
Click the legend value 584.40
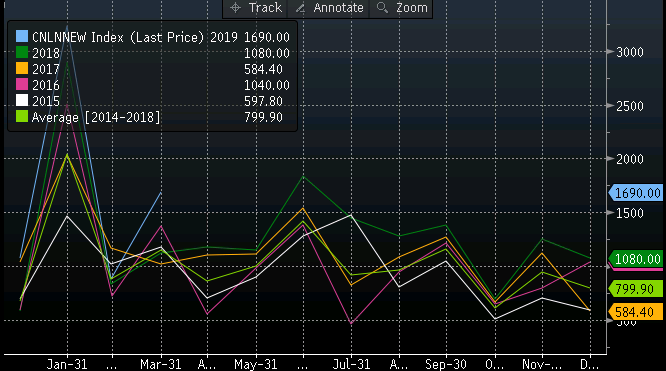pyautogui.click(x=263, y=69)
